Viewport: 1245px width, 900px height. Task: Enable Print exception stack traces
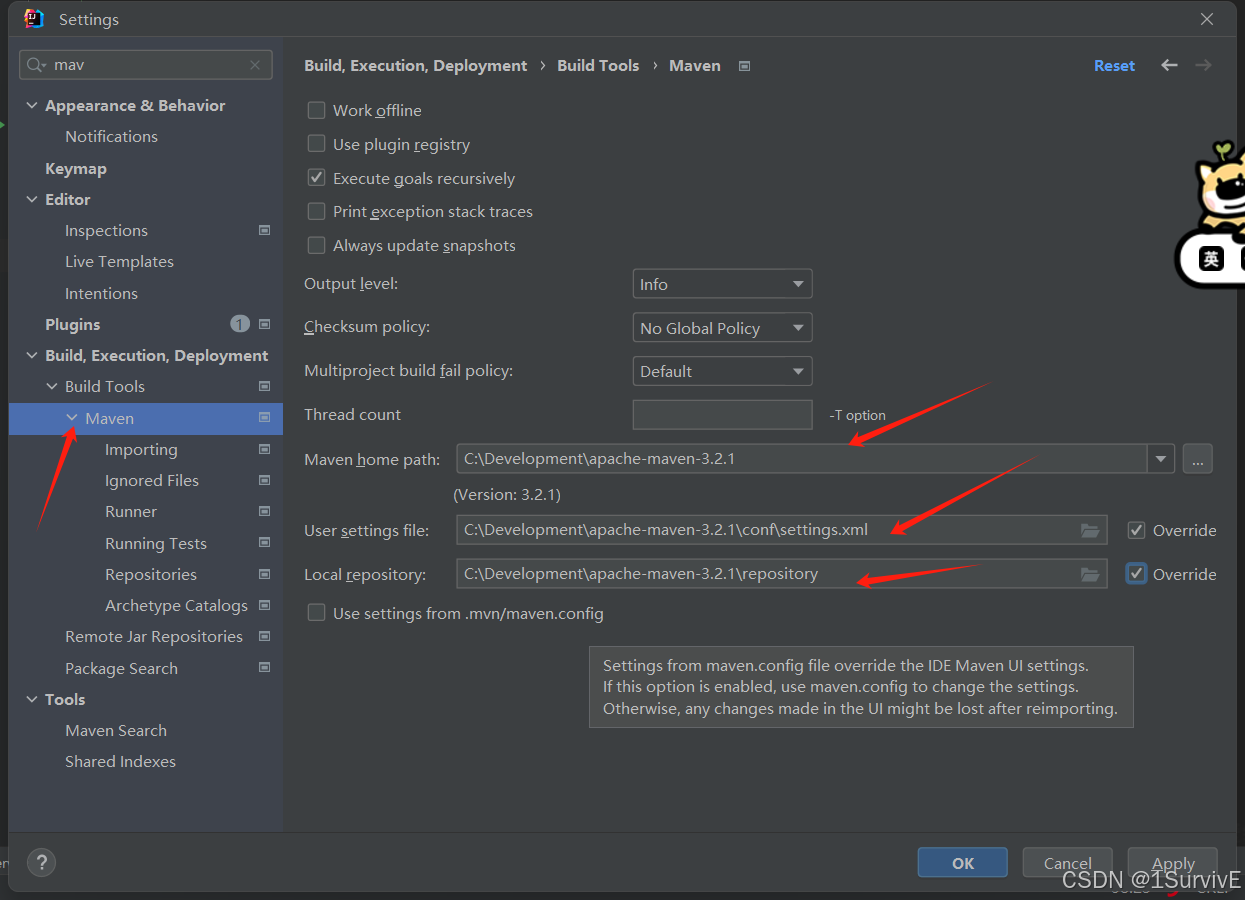(316, 211)
